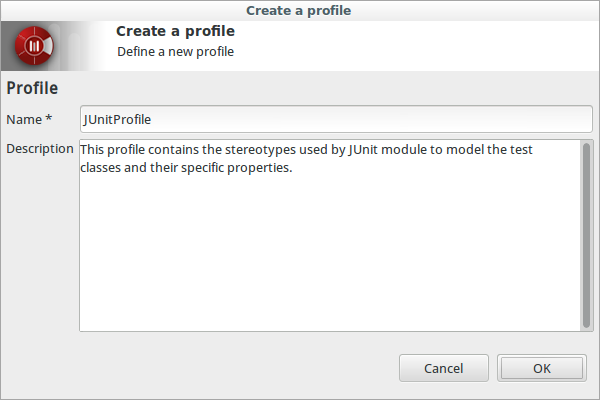This screenshot has height=400, width=600.
Task: Click inside the Description text area
Action: (x=330, y=235)
